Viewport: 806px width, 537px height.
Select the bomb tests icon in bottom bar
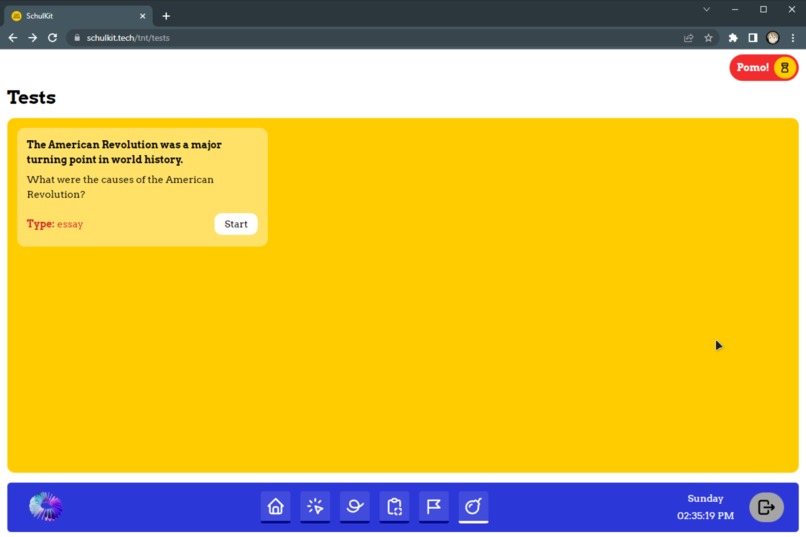[x=473, y=507]
